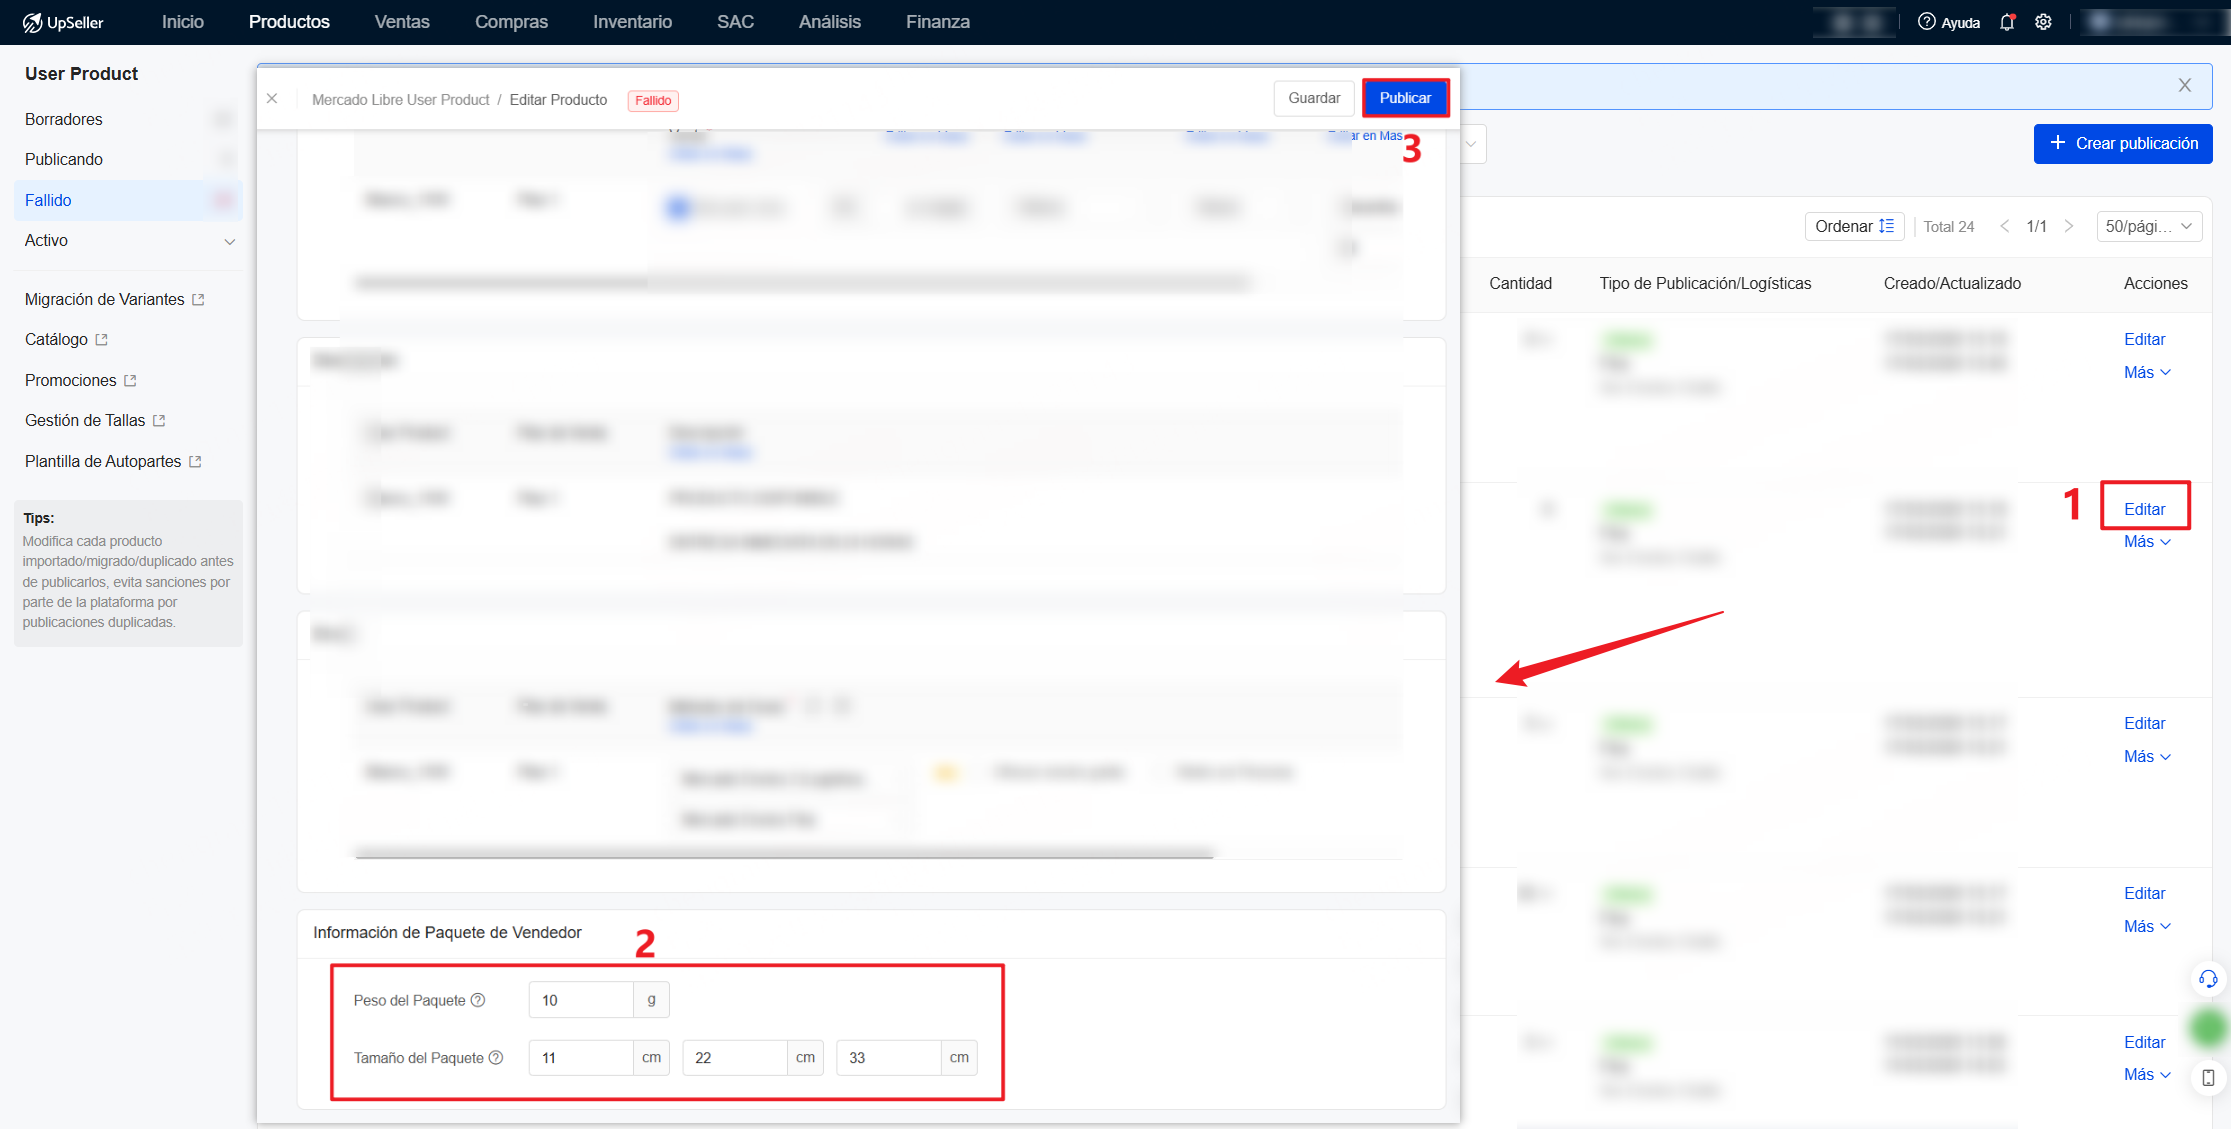Close the Editar Producto panel
This screenshot has width=2231, height=1129.
tap(272, 99)
